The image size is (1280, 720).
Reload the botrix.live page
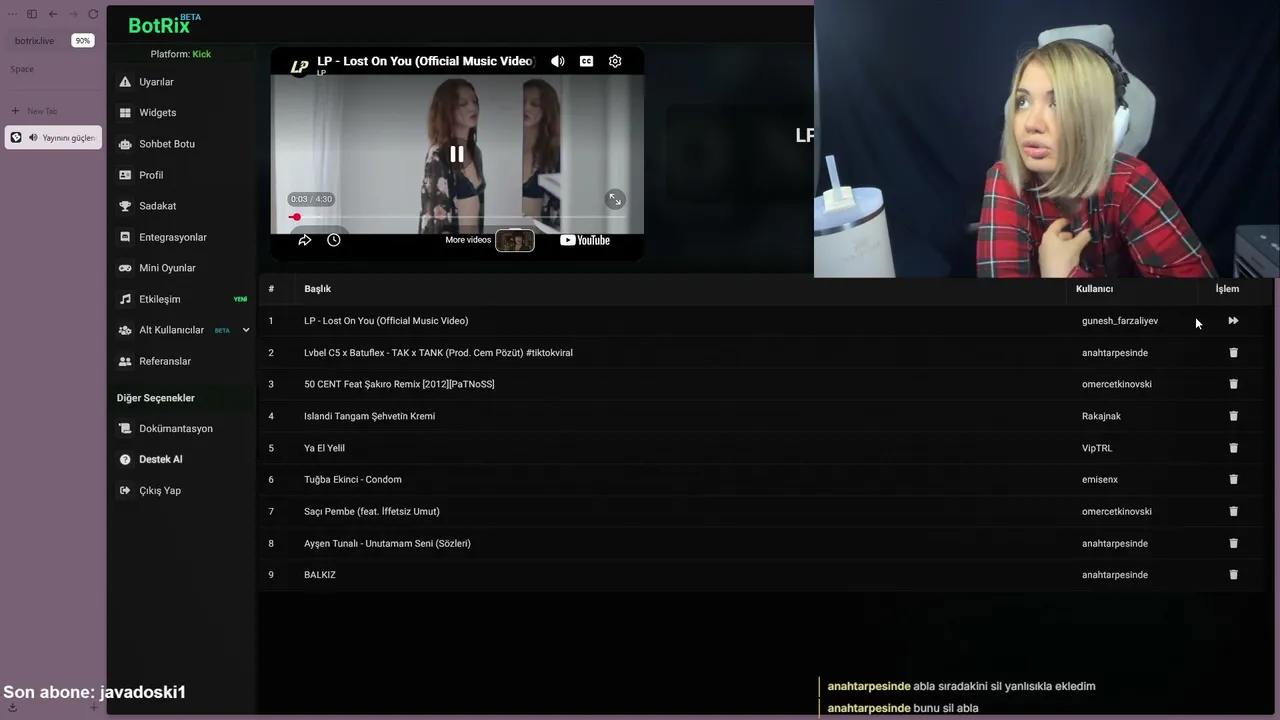point(93,14)
